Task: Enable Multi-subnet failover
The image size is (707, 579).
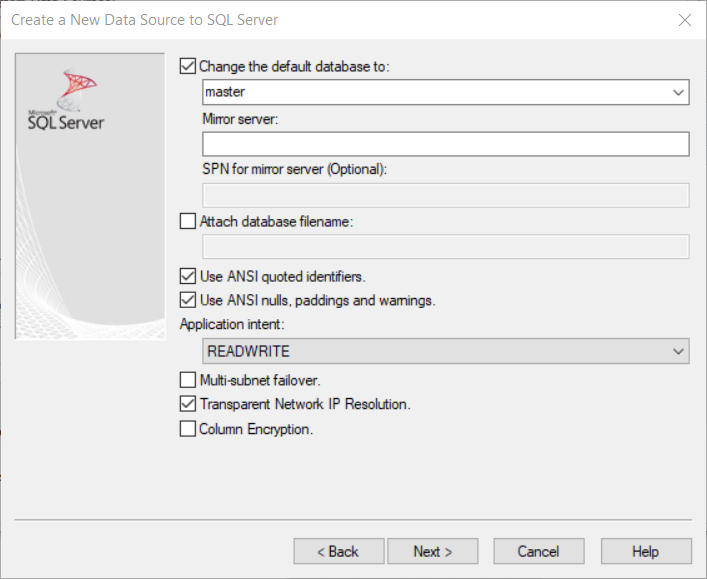Action: [x=188, y=380]
